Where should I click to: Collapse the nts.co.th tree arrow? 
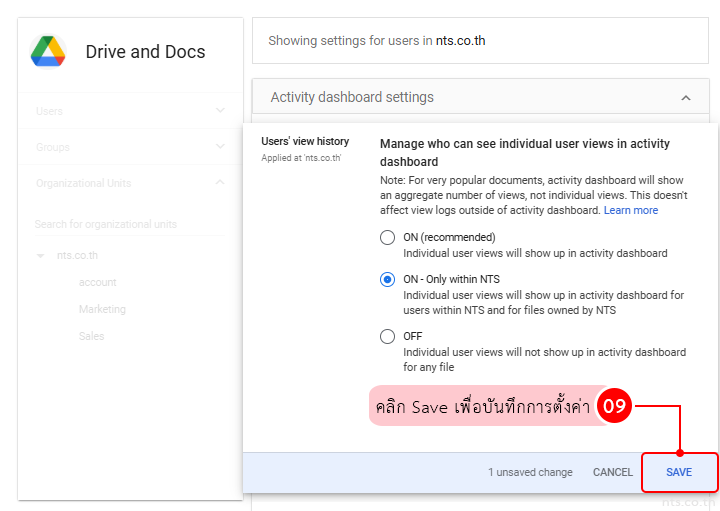point(41,256)
